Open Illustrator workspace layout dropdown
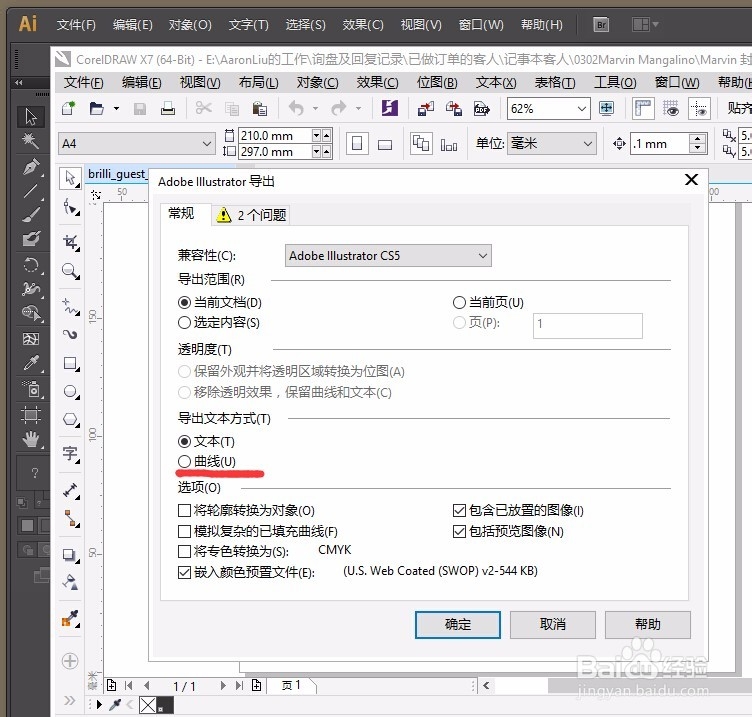This screenshot has width=752, height=717. tap(645, 24)
